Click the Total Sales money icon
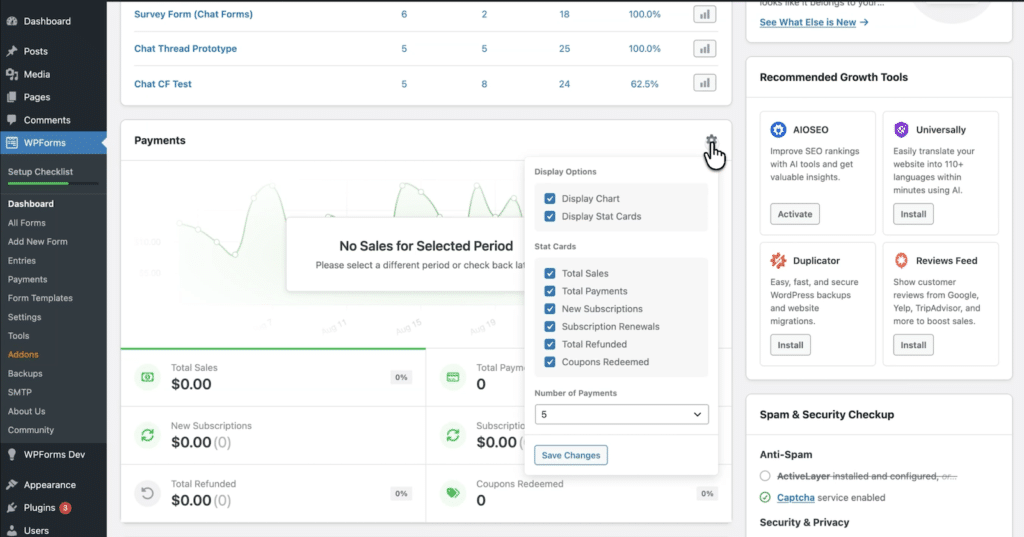The image size is (1024, 537). point(148,377)
